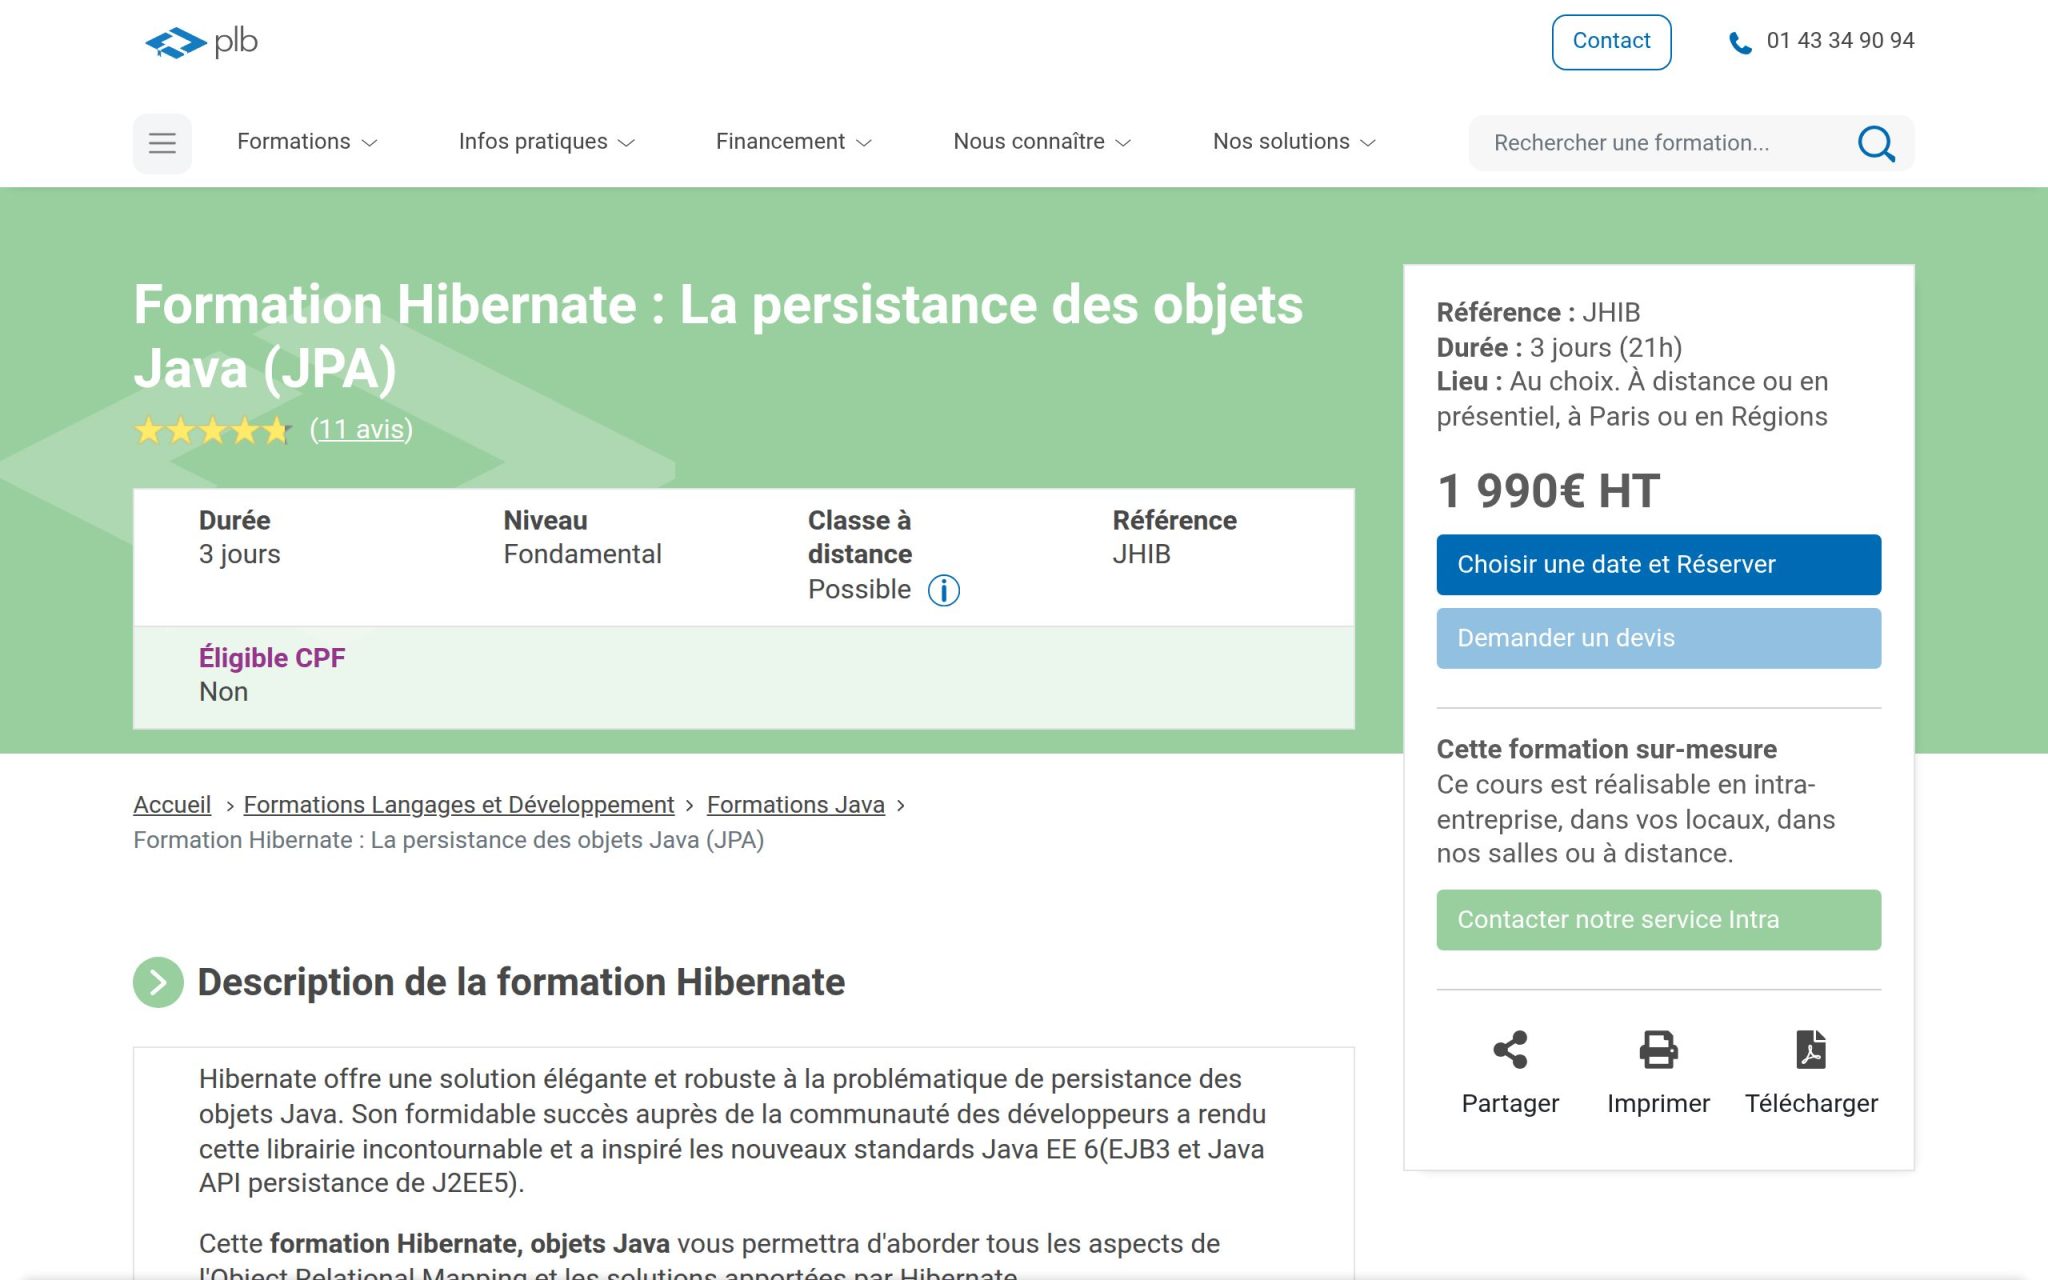Click the PLB logo

198,41
